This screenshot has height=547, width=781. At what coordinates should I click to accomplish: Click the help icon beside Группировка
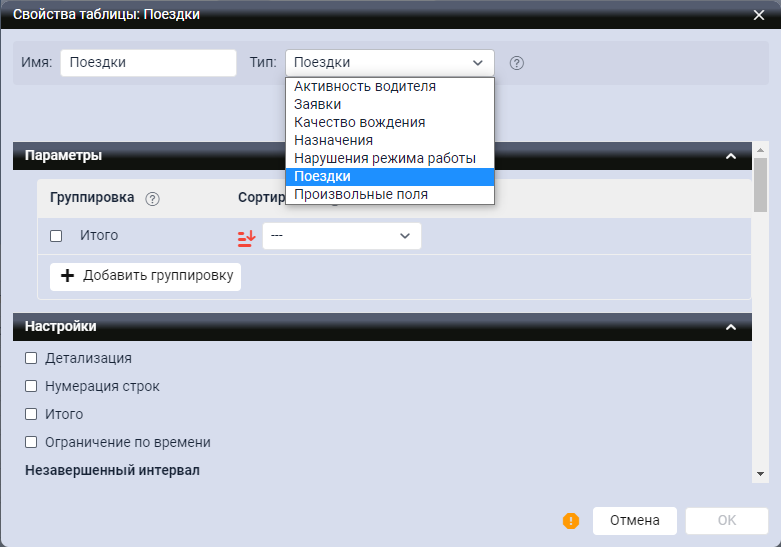coord(153,198)
